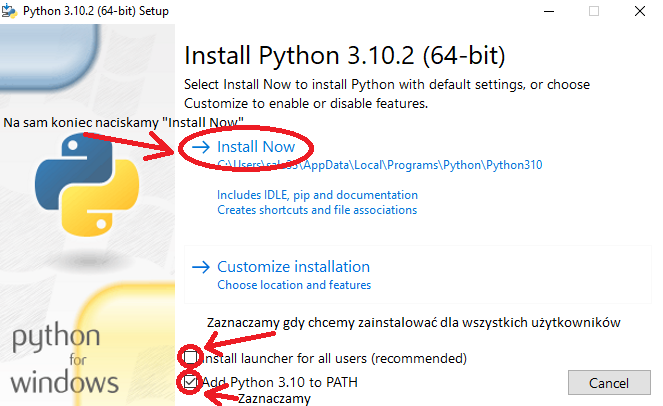Click the arrow icon beside Install Now
This screenshot has width=663, height=406.
[200, 147]
